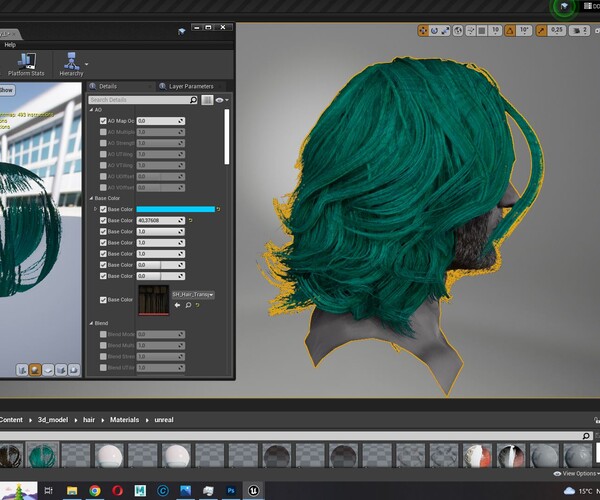Reset the cyan Base Color to default
Viewport: 600px width, 500px height.
(x=218, y=209)
